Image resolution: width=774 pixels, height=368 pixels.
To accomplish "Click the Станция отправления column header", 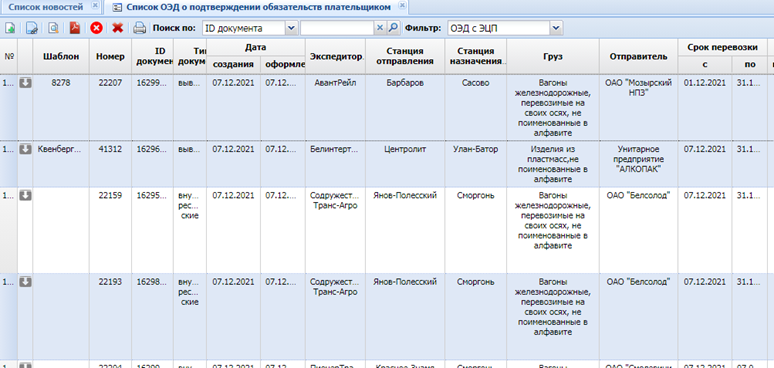I will 405,56.
